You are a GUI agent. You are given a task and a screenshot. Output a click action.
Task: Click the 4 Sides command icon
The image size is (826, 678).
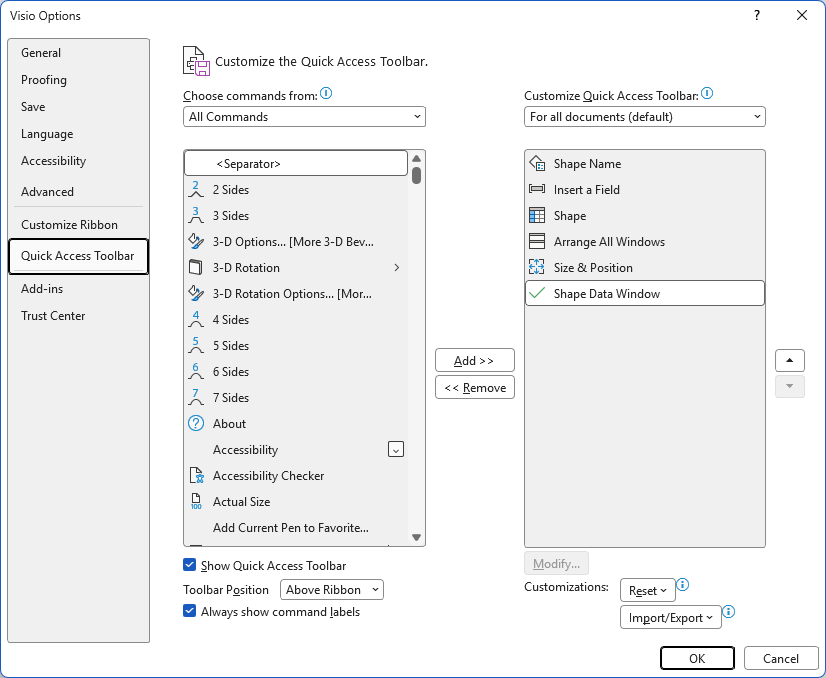pyautogui.click(x=196, y=319)
